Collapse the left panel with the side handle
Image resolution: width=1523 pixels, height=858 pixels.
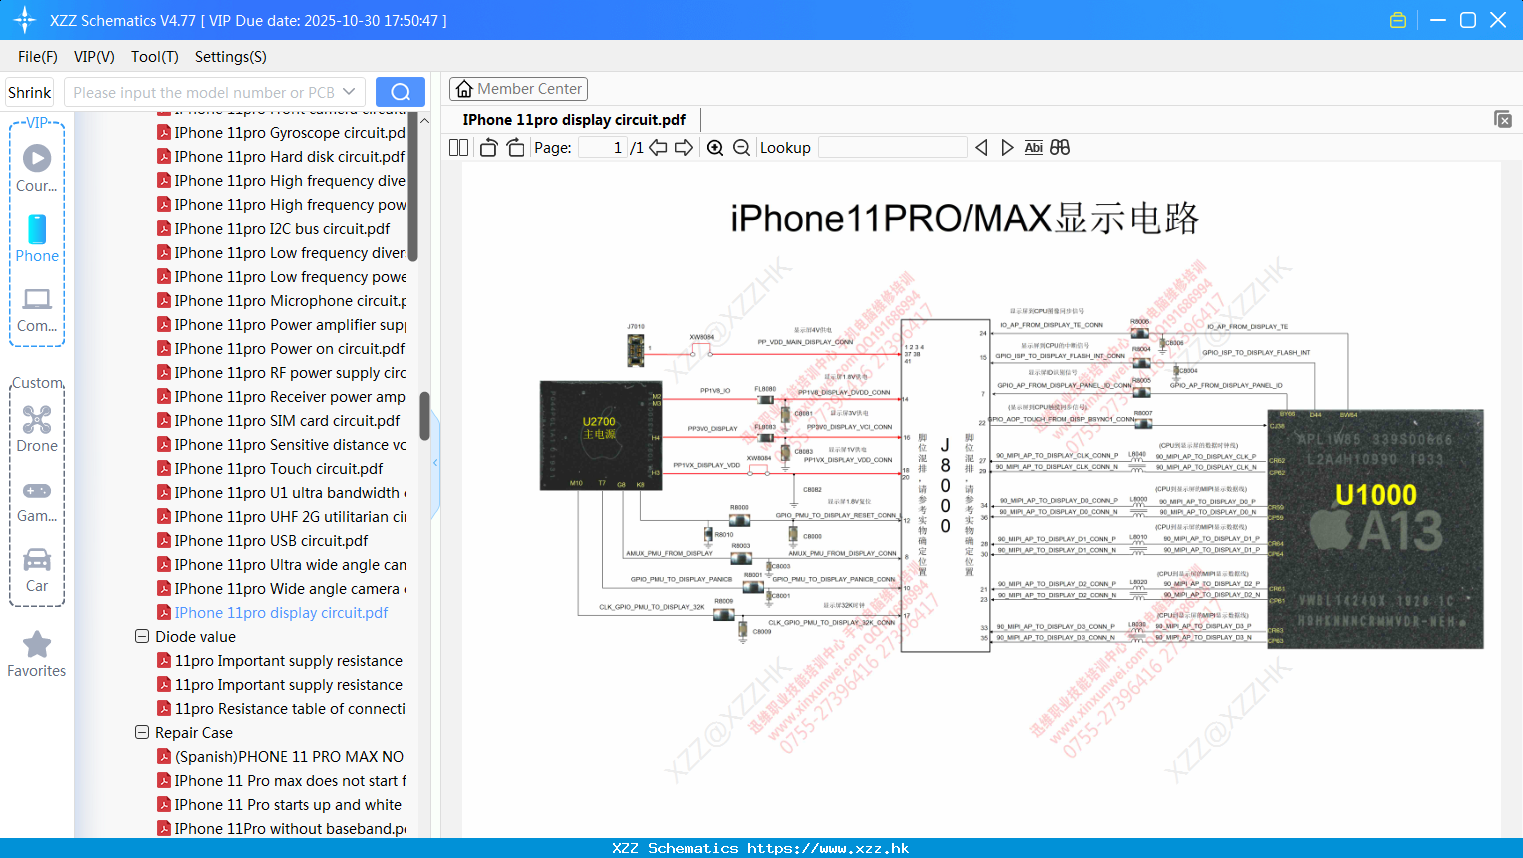click(x=435, y=463)
